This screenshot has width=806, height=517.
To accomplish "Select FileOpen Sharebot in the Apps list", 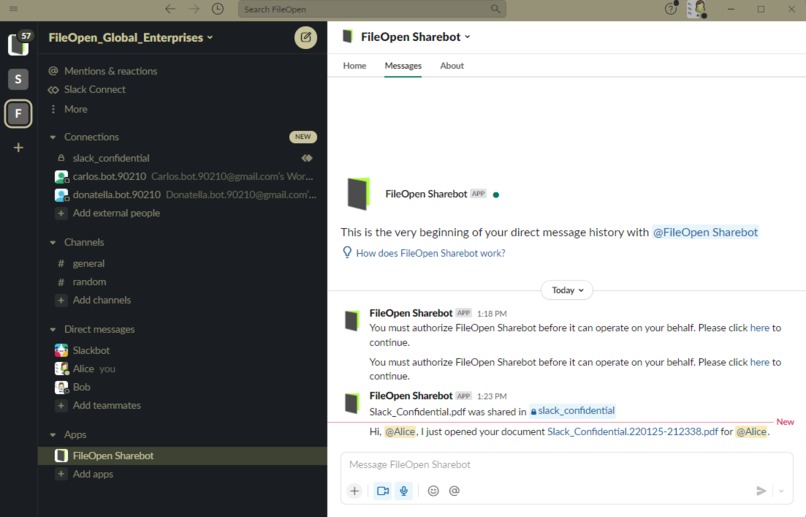I will tap(182, 456).
